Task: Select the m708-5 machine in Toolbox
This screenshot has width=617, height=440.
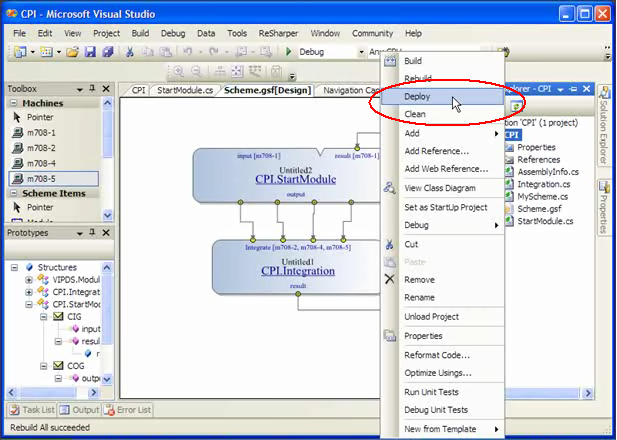Action: tap(54, 179)
